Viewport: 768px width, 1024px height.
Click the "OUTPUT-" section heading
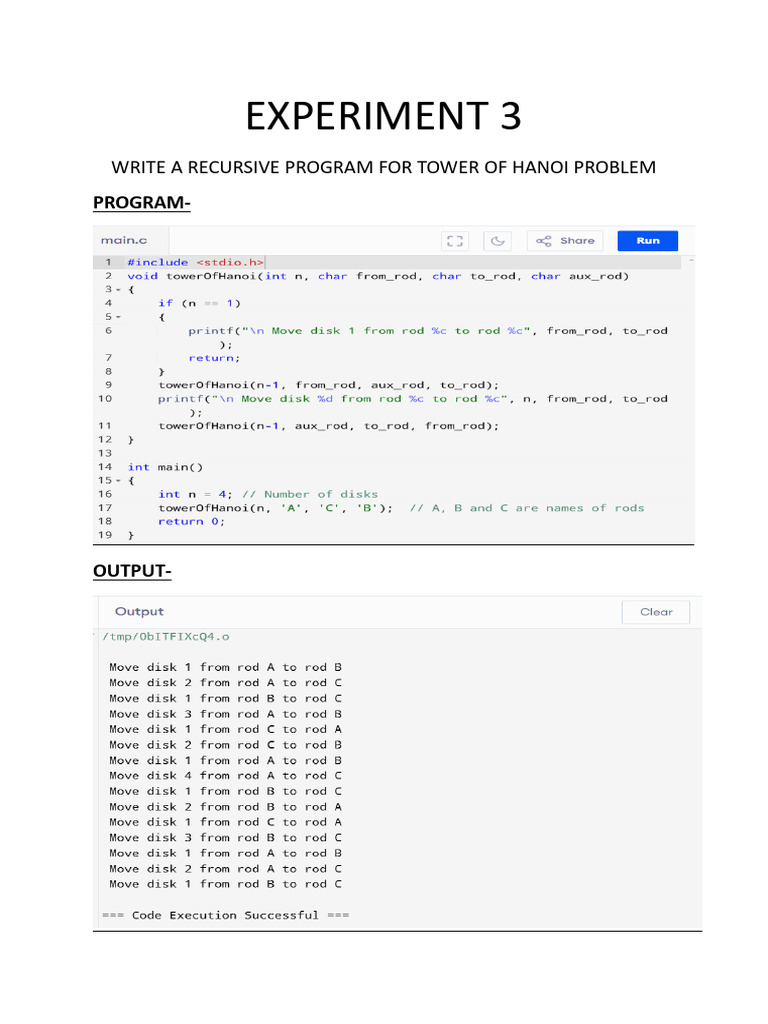(132, 571)
